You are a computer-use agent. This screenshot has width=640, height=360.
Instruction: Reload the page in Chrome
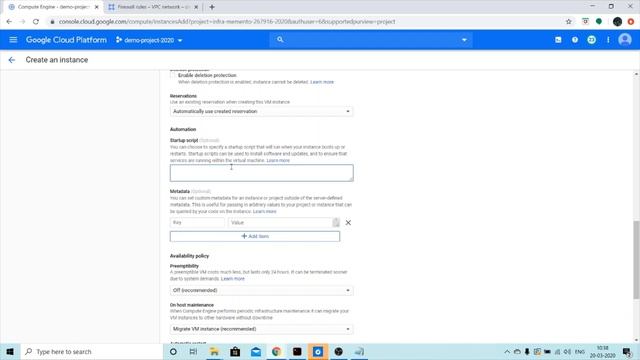pos(36,22)
